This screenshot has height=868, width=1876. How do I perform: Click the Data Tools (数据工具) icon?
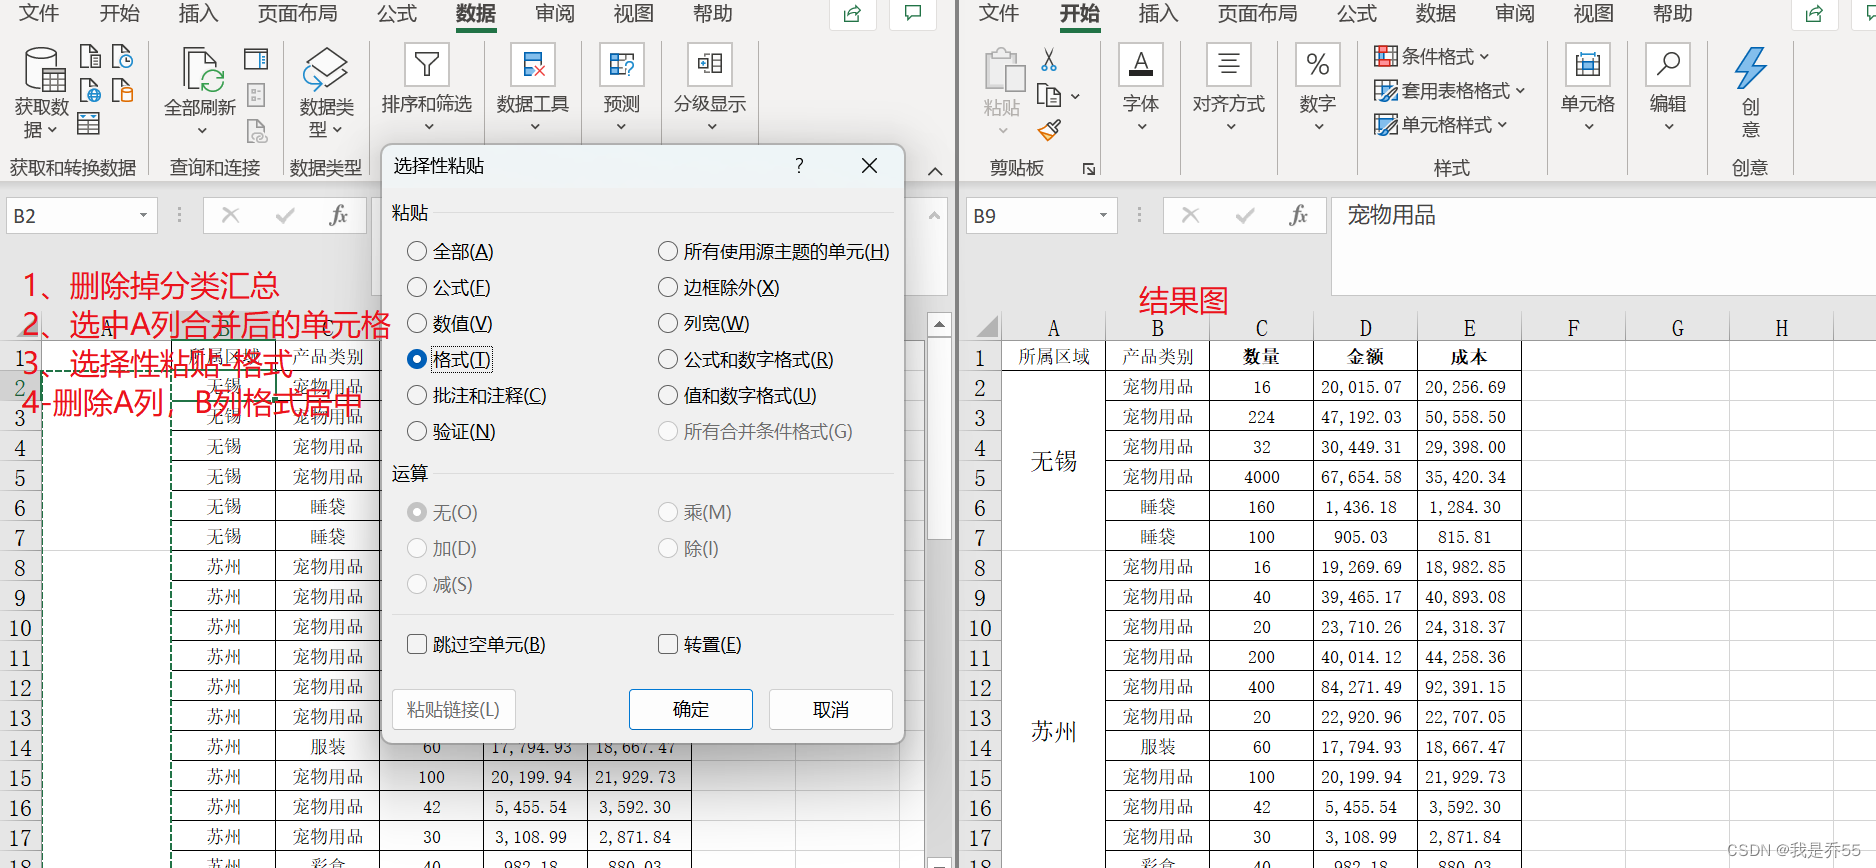[x=533, y=65]
